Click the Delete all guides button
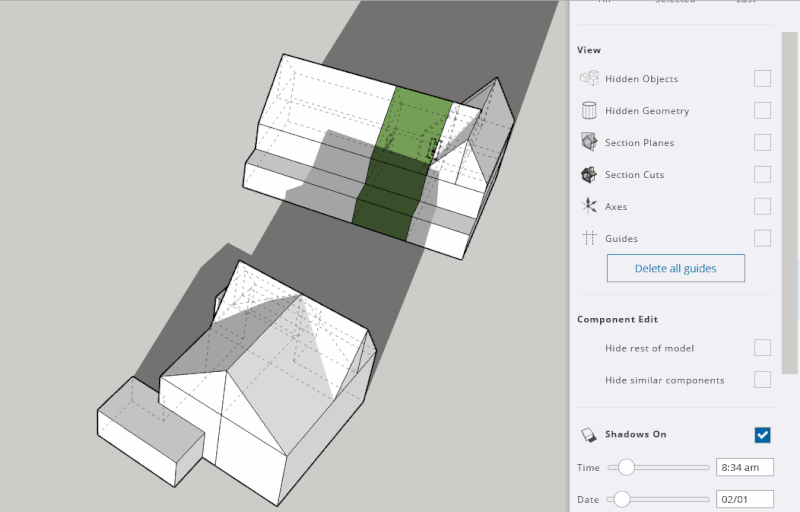The height and width of the screenshot is (512, 800). pos(676,268)
